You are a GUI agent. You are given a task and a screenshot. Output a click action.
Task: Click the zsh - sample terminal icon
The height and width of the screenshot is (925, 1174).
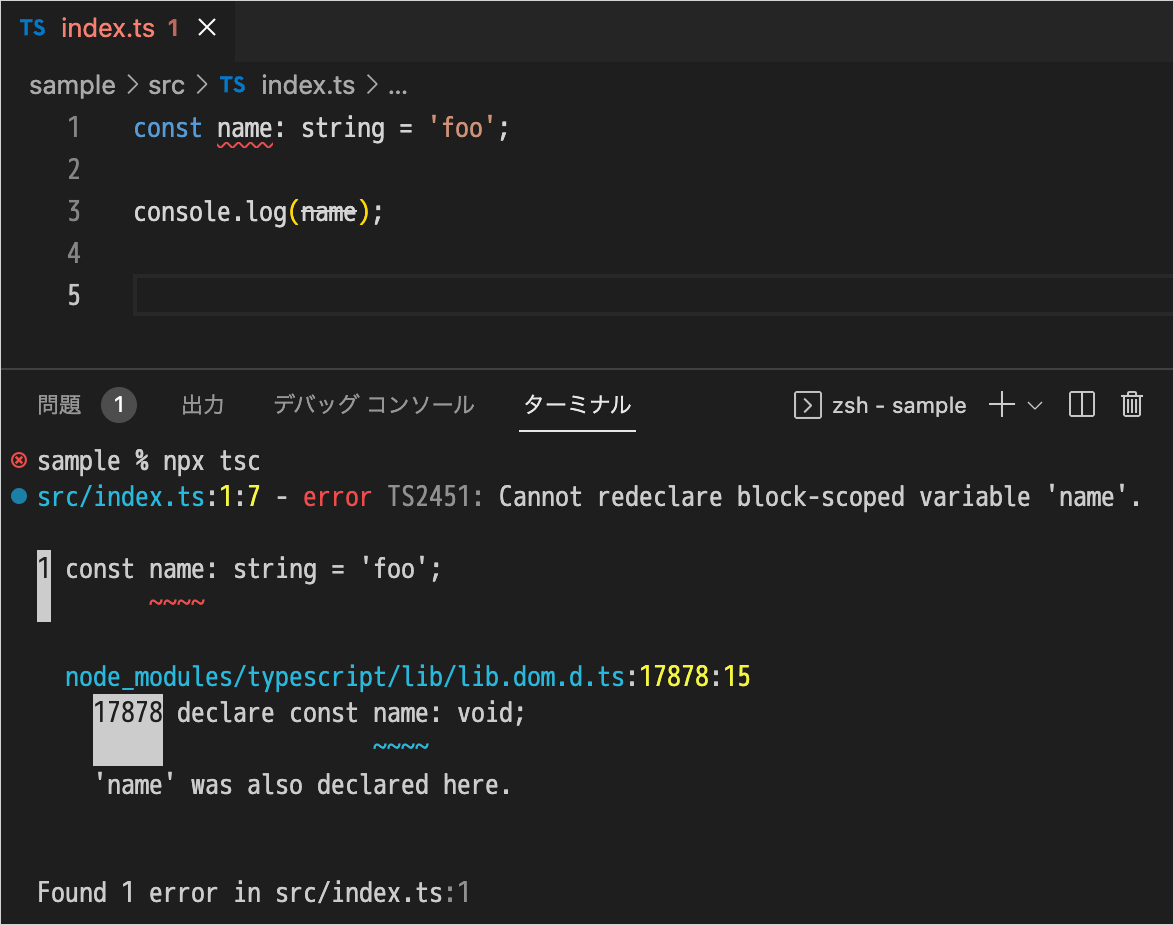(x=807, y=405)
